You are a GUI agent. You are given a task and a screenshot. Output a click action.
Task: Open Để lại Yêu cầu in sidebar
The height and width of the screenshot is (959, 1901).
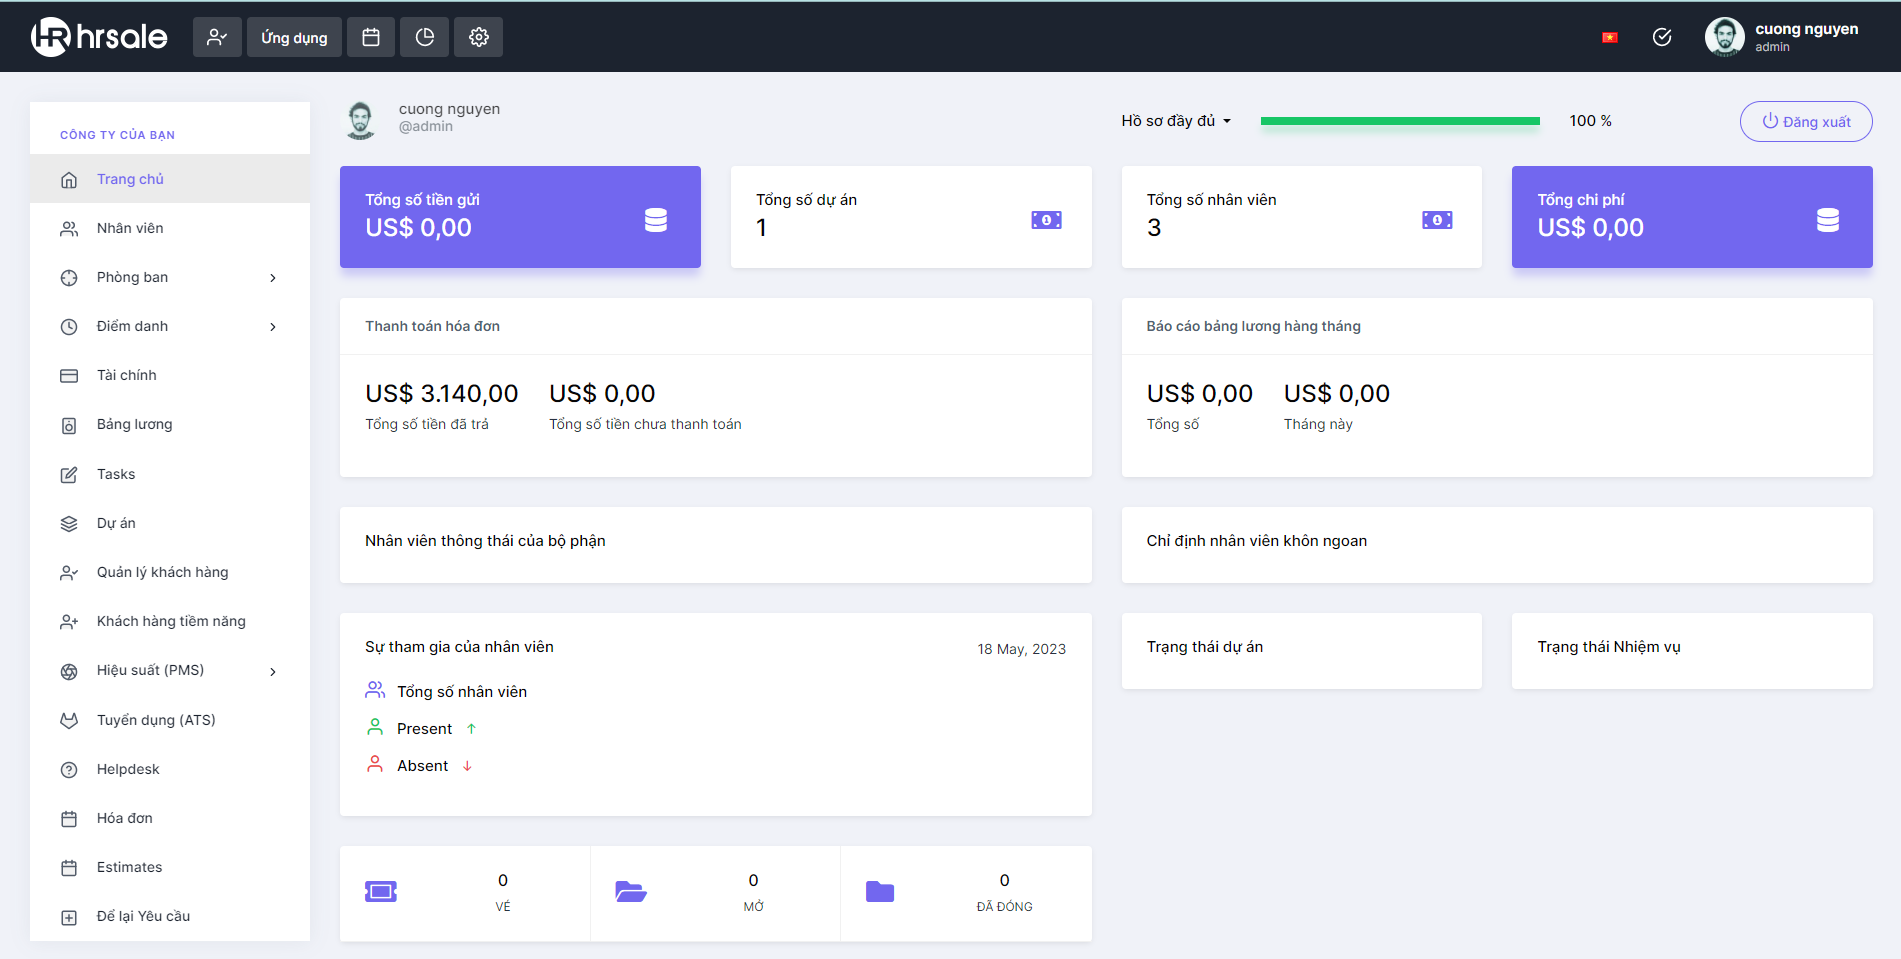[170, 916]
